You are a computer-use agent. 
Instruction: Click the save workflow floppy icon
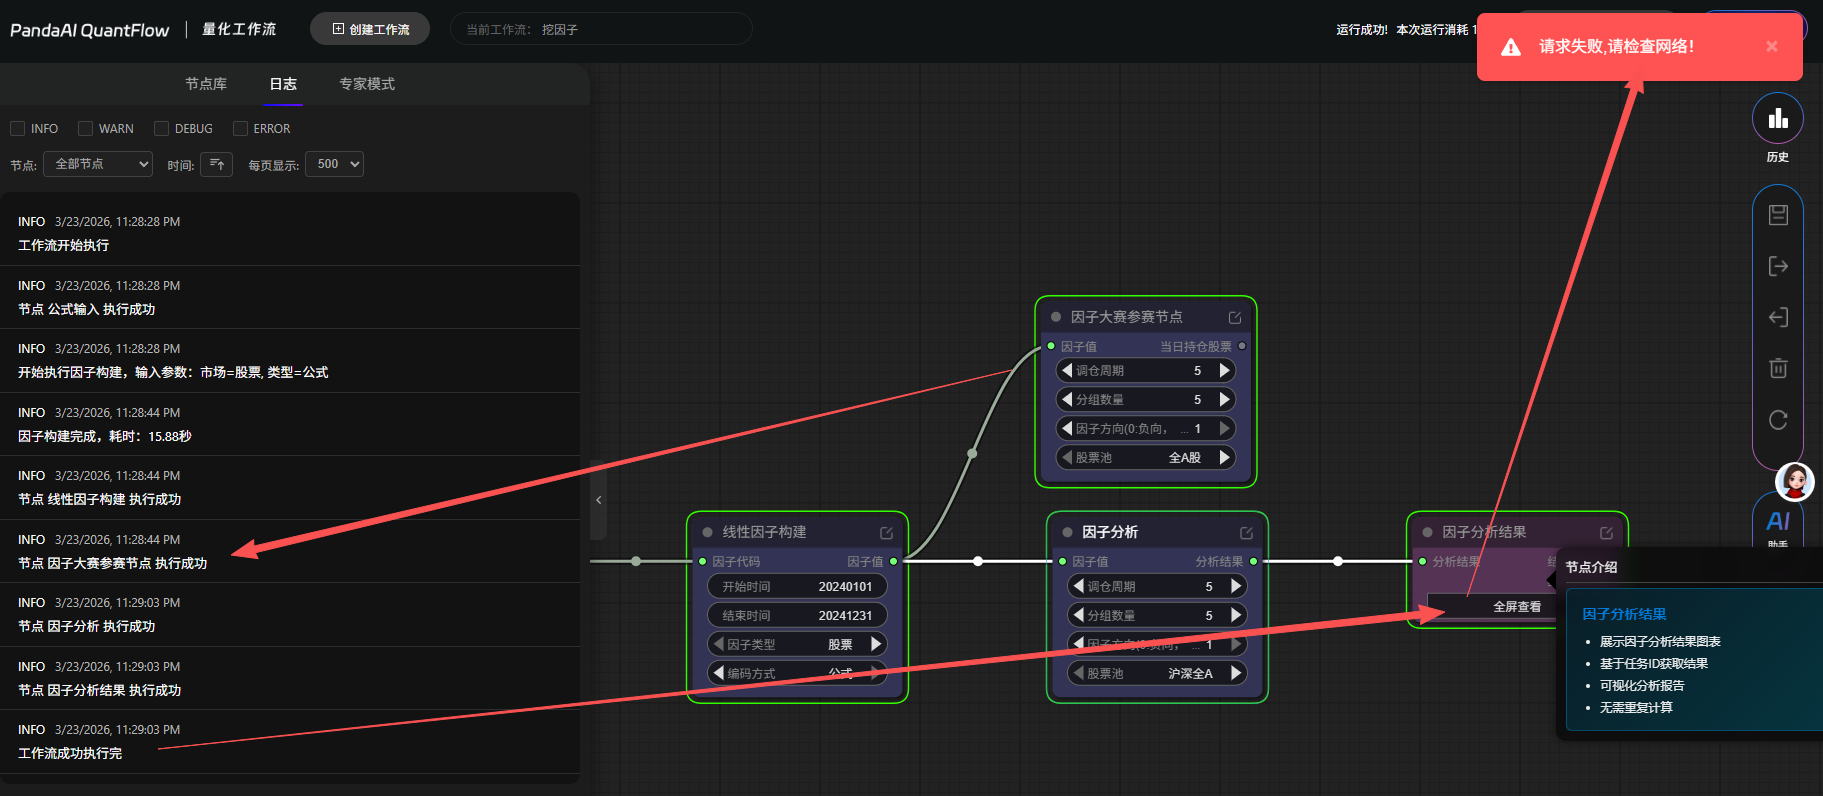pos(1777,215)
